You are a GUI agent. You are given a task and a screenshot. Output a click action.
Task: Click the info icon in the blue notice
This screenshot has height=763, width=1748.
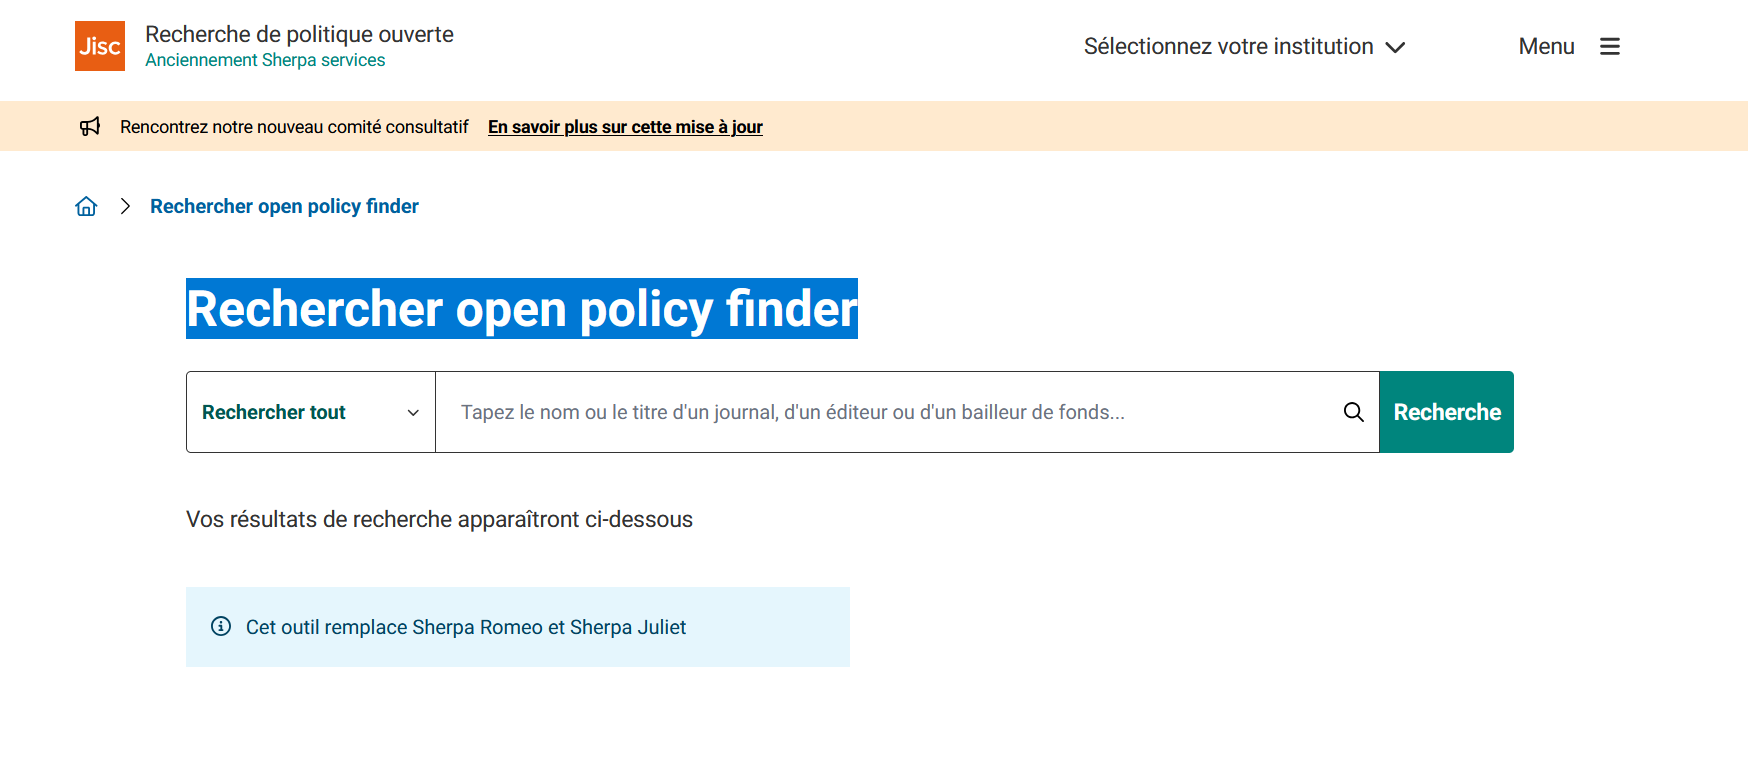(x=221, y=627)
